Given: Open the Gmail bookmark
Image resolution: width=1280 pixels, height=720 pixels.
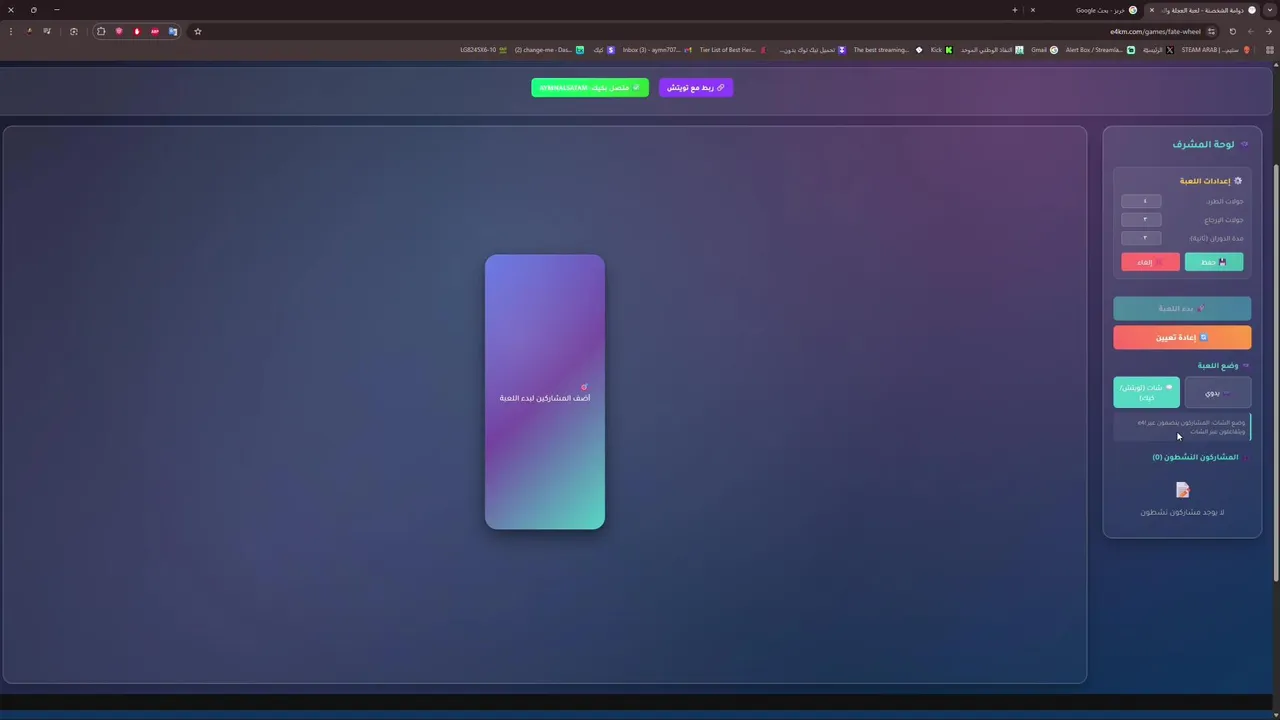Looking at the screenshot, I should [1044, 50].
